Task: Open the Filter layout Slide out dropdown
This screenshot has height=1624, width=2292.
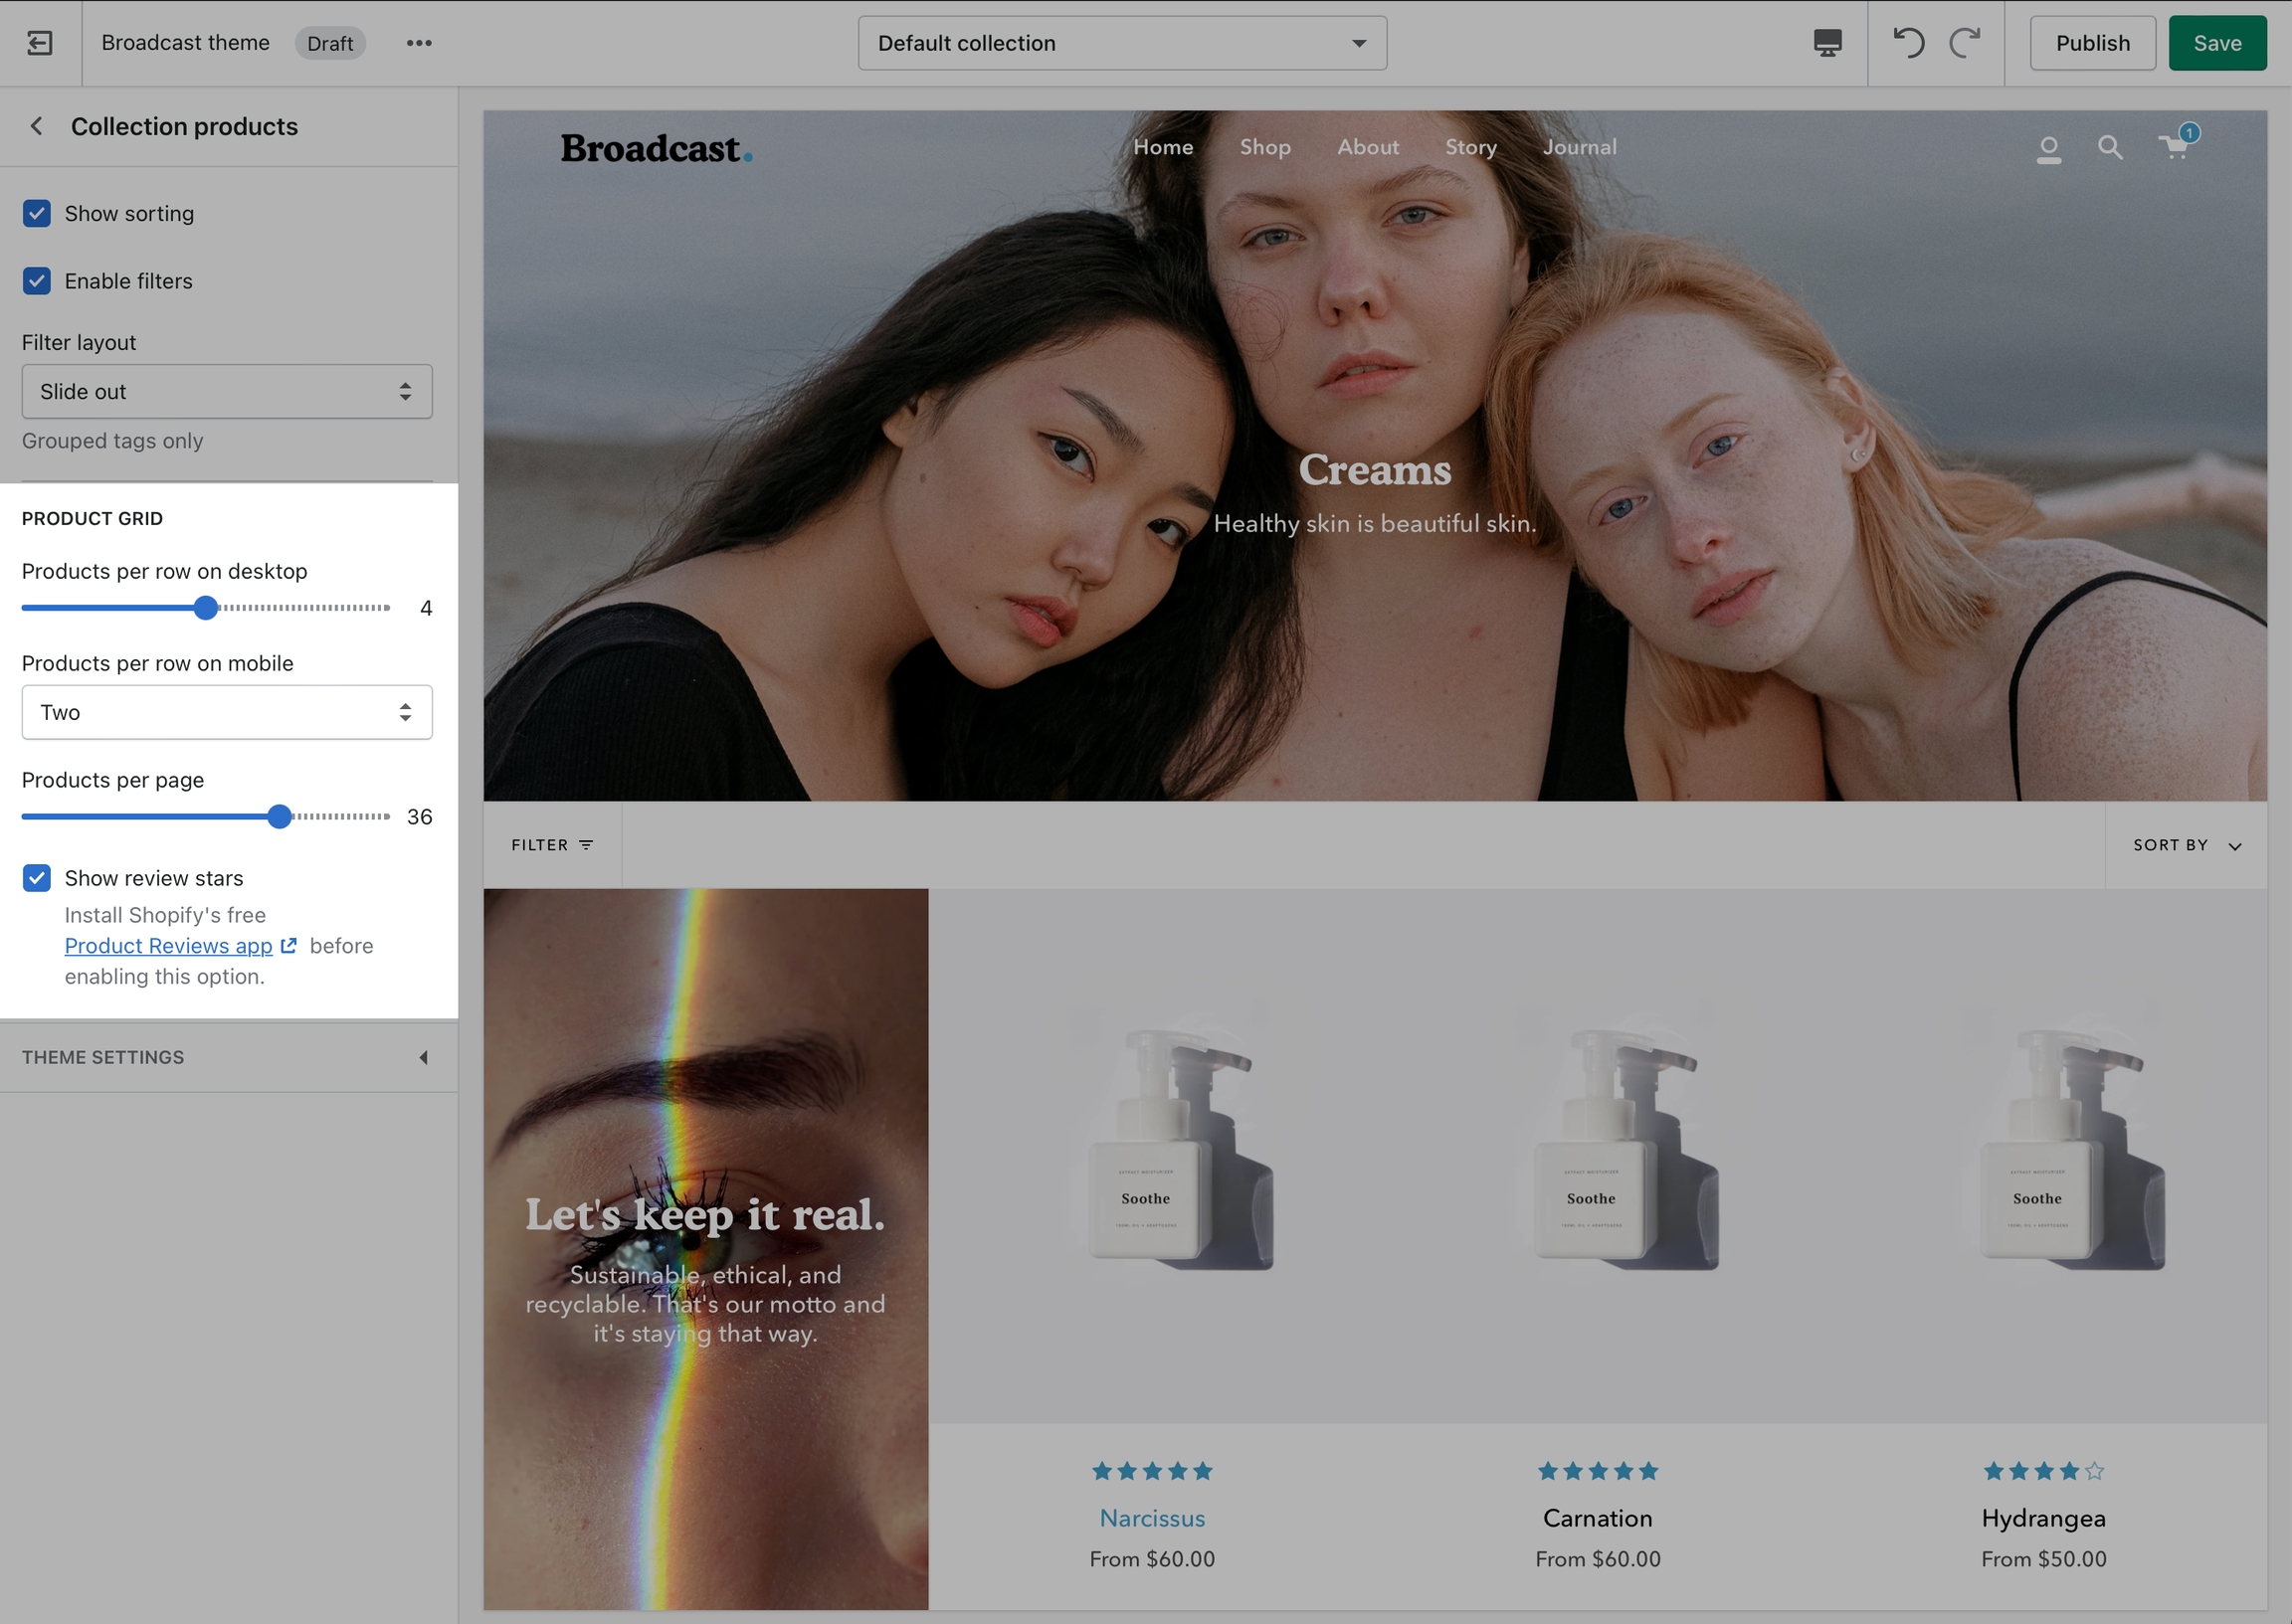Action: pos(227,392)
